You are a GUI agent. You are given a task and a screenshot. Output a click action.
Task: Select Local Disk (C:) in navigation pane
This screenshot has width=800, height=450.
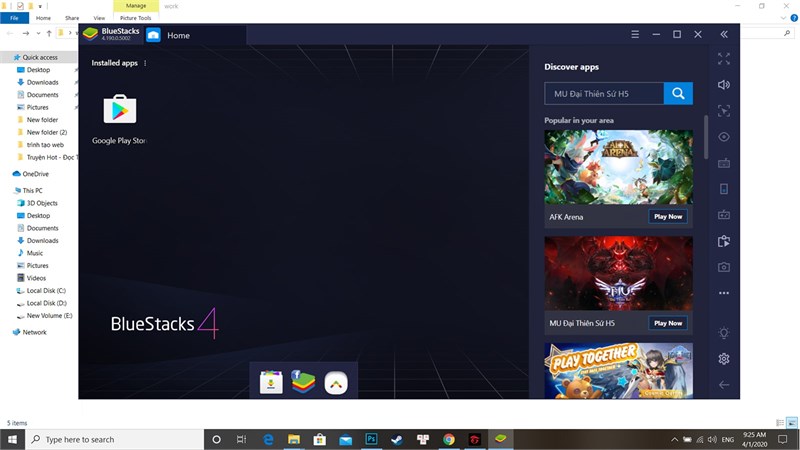tap(46, 290)
